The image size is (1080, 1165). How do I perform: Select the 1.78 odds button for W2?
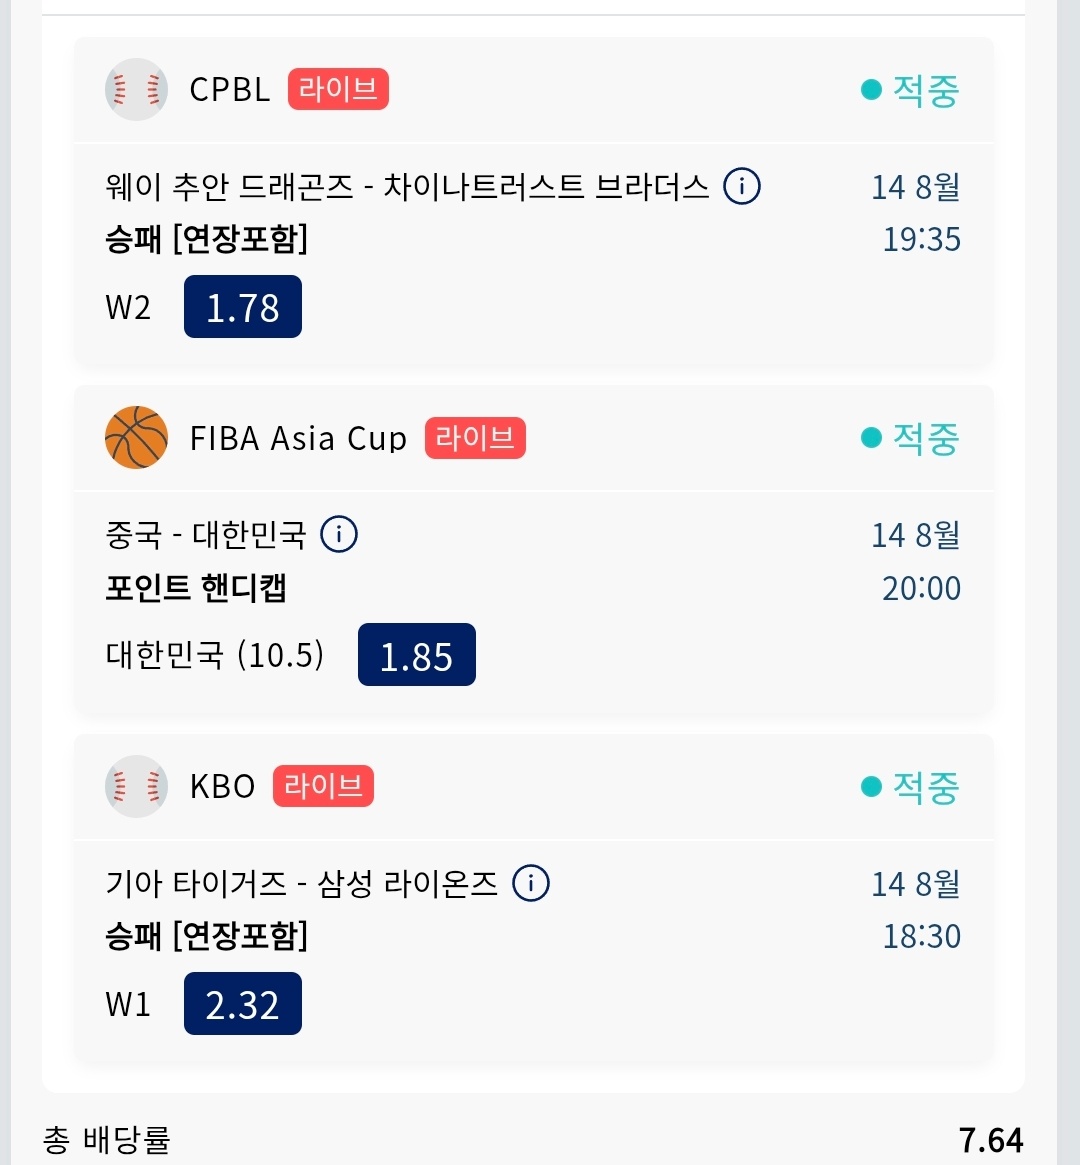click(243, 307)
